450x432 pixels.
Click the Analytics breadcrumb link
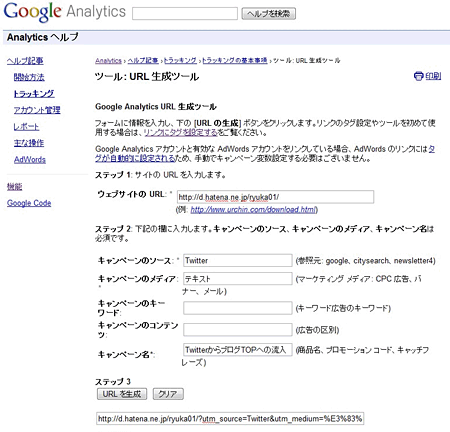pyautogui.click(x=108, y=61)
